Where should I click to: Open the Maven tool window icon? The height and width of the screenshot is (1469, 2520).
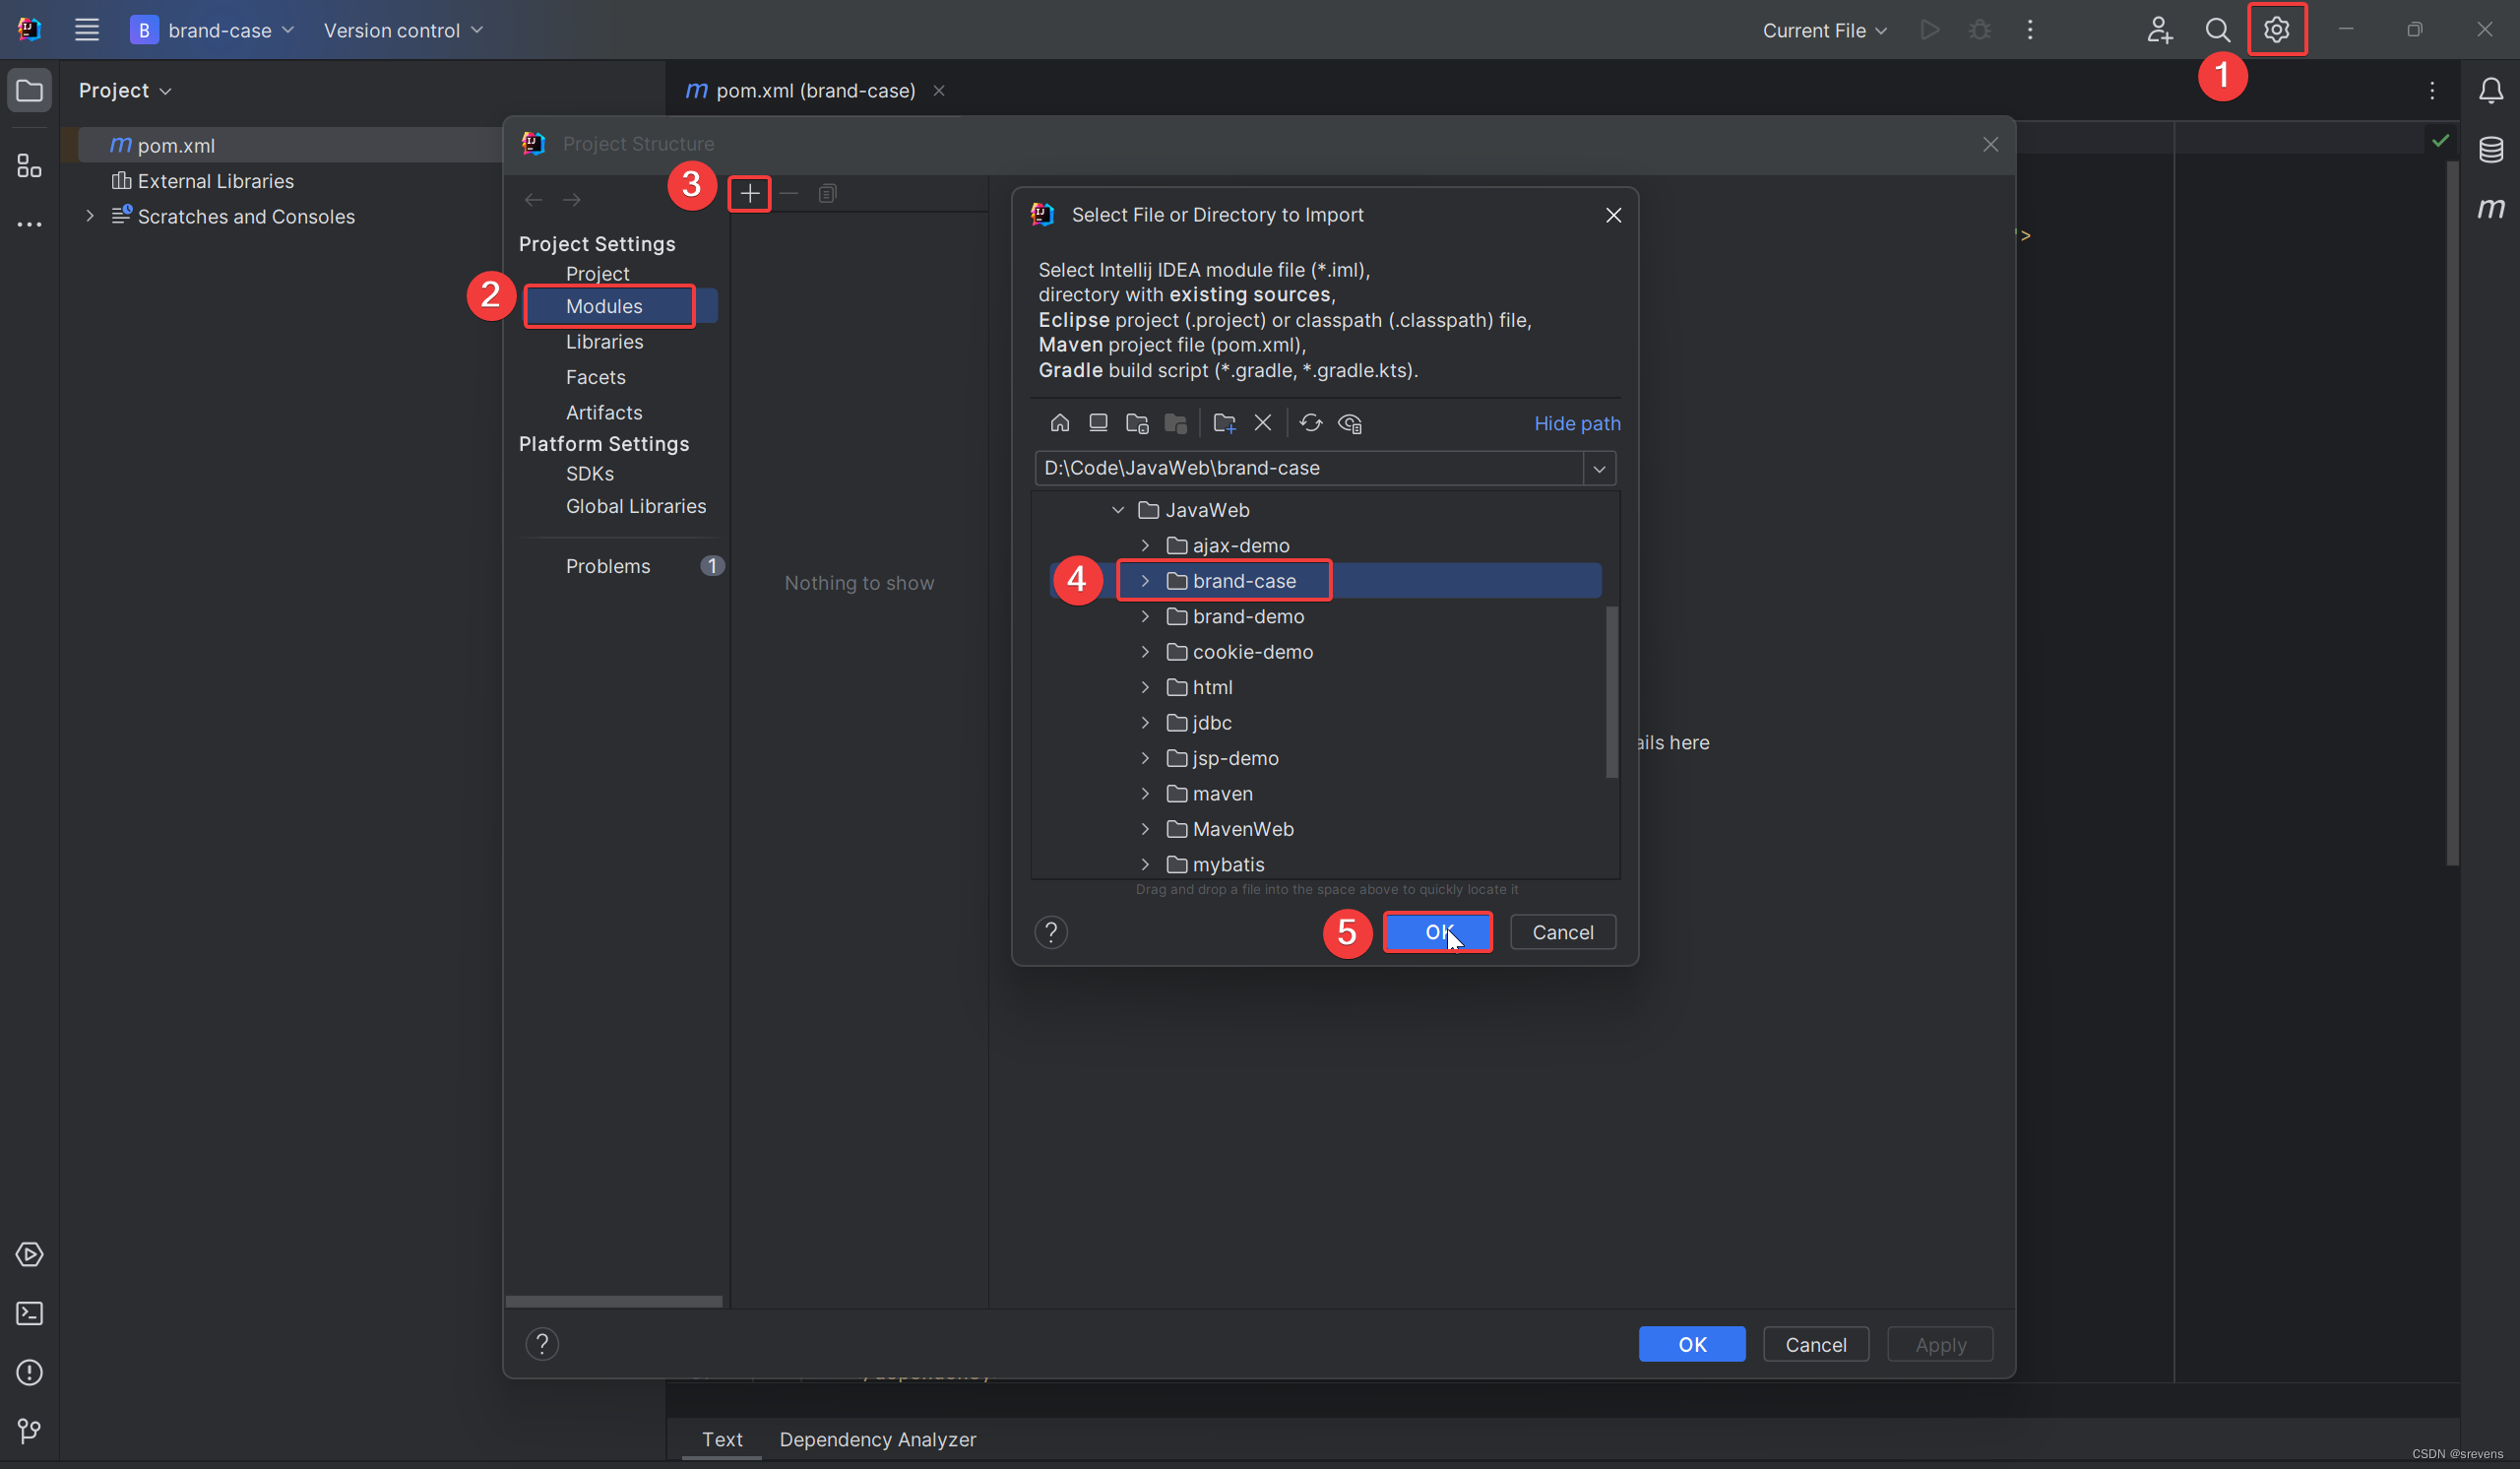tap(2490, 208)
